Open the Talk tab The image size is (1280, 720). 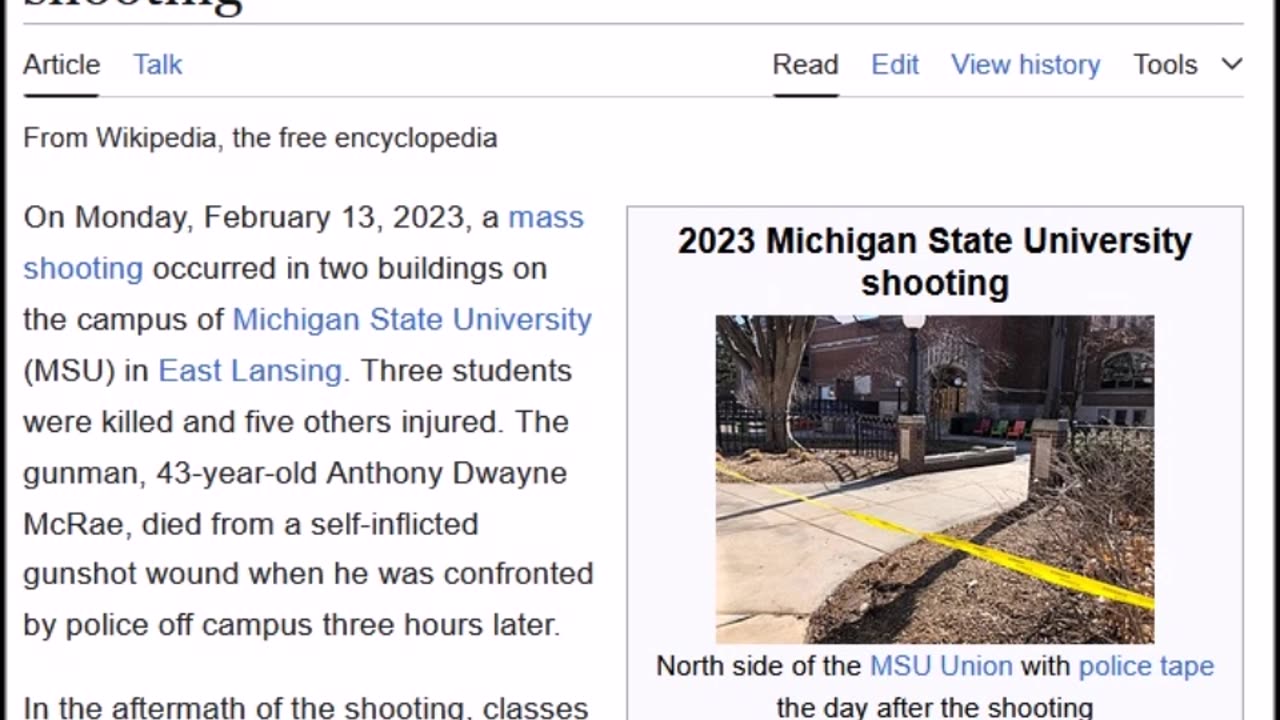pyautogui.click(x=158, y=65)
